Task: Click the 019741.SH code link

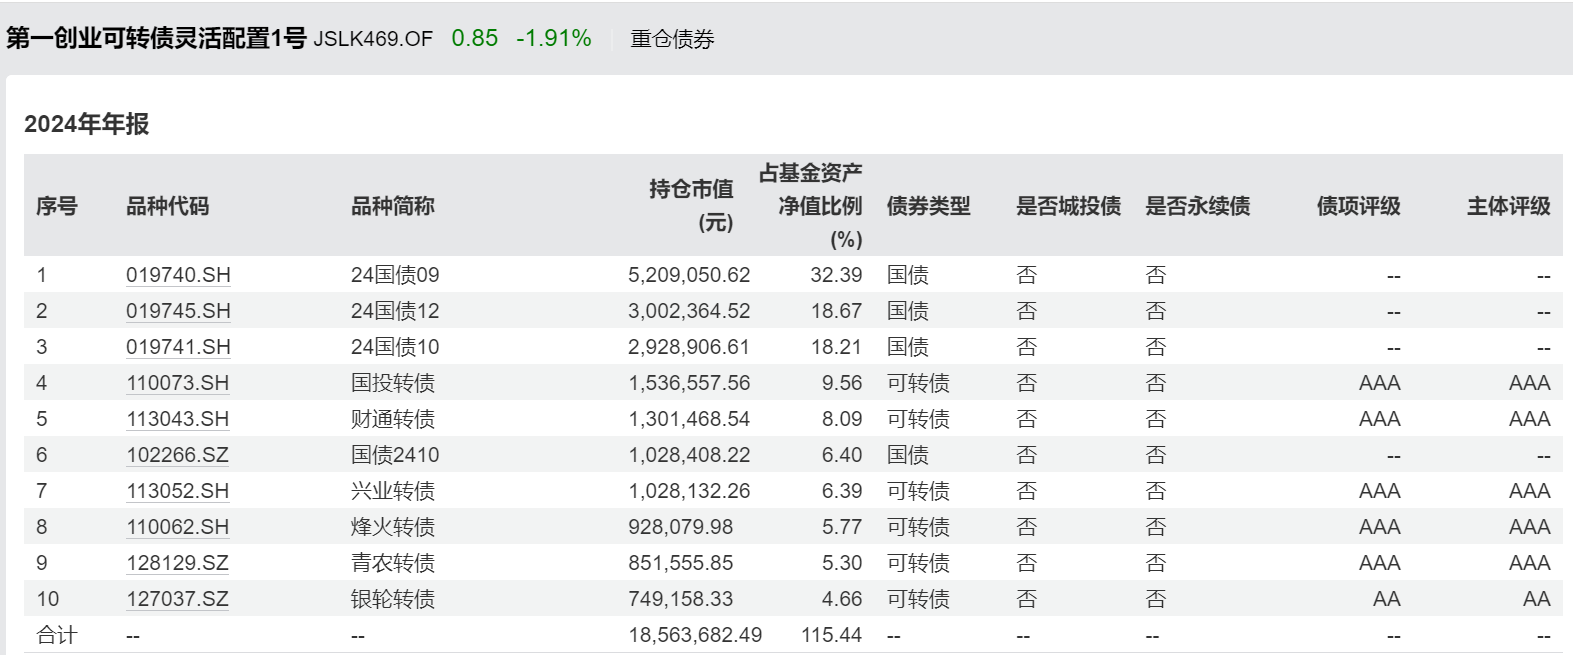Action: pos(178,347)
